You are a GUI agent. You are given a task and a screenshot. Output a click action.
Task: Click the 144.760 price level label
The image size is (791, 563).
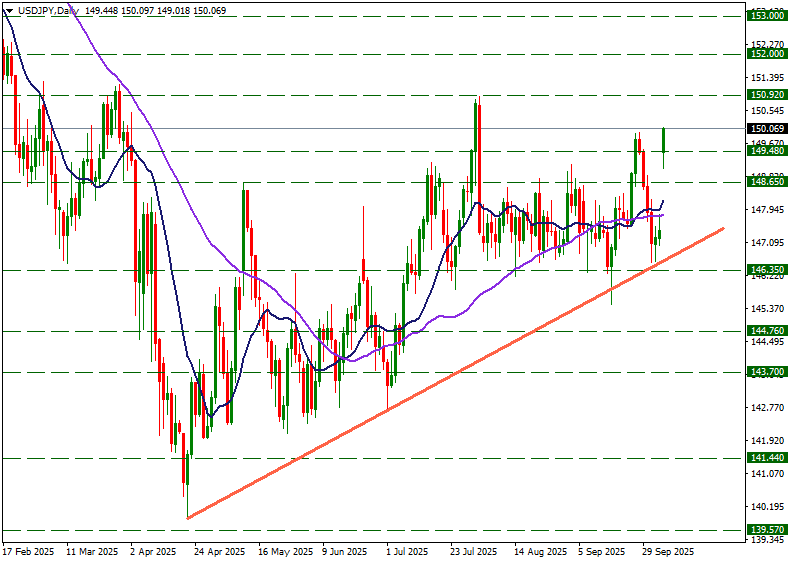(766, 331)
